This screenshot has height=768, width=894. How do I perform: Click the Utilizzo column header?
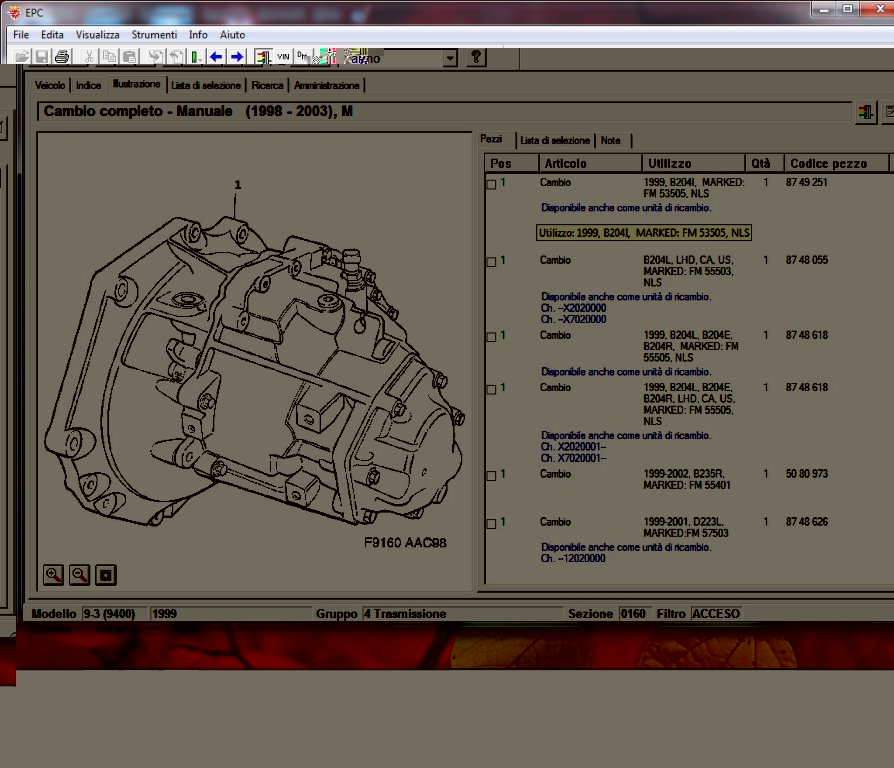pos(693,163)
